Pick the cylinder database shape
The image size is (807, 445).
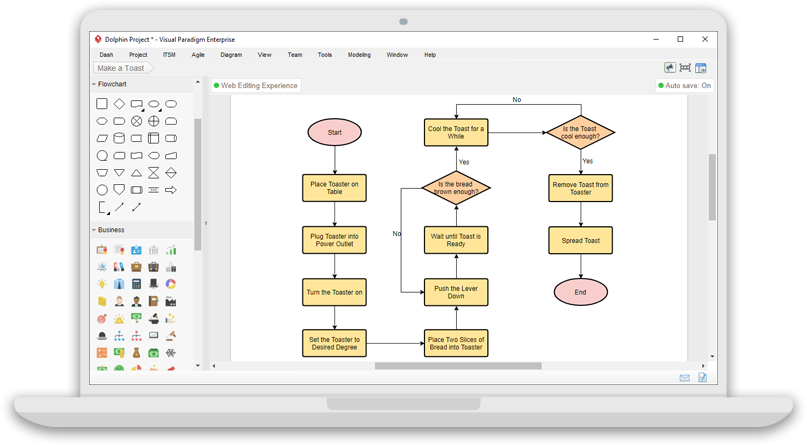119,138
